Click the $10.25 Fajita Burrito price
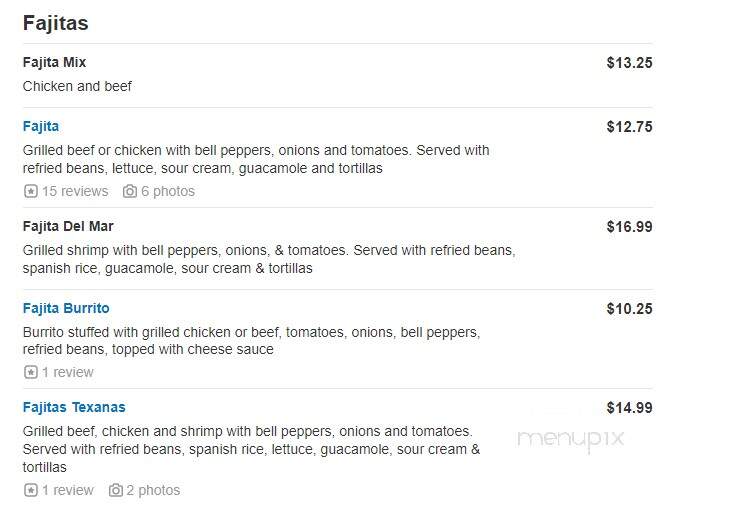This screenshot has height=521, width=750. point(629,309)
